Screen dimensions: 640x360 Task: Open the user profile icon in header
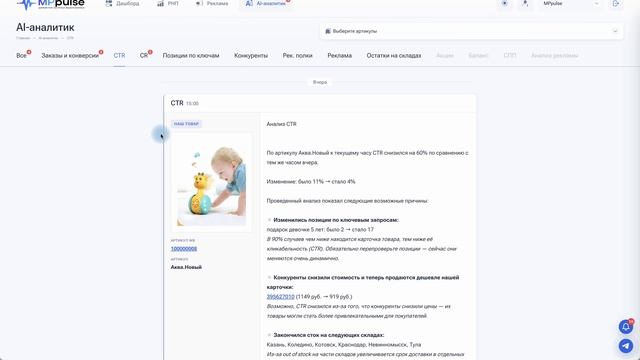[525, 3]
